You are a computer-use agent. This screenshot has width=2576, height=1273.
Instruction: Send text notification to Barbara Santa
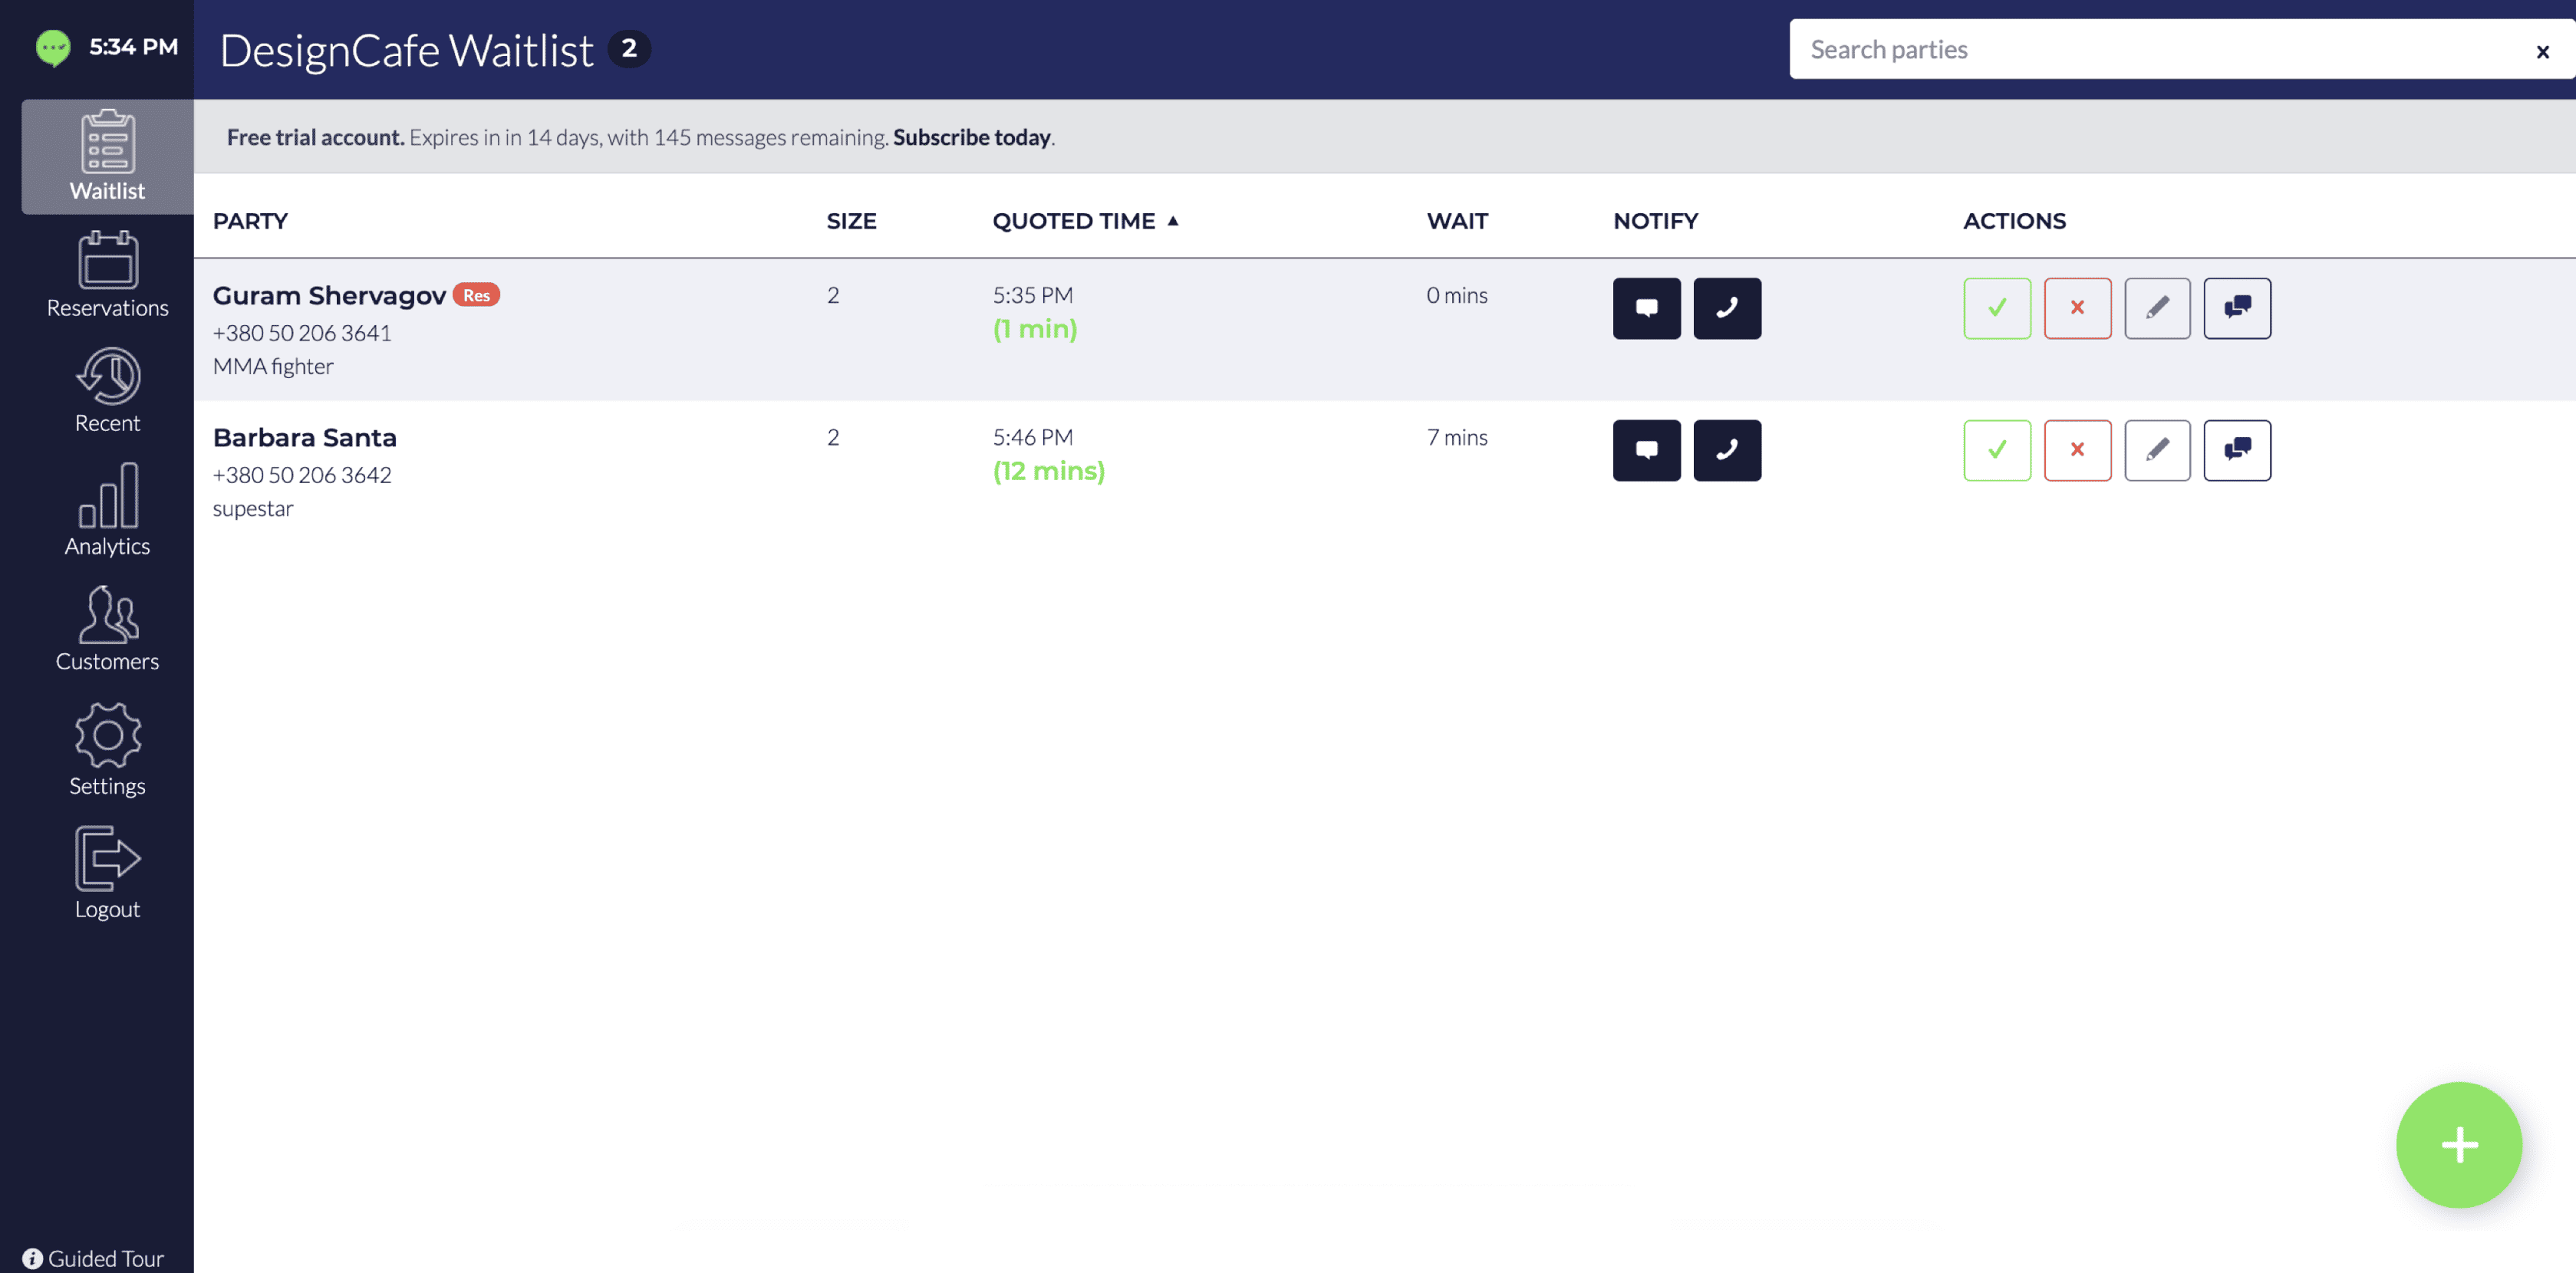tap(1646, 450)
